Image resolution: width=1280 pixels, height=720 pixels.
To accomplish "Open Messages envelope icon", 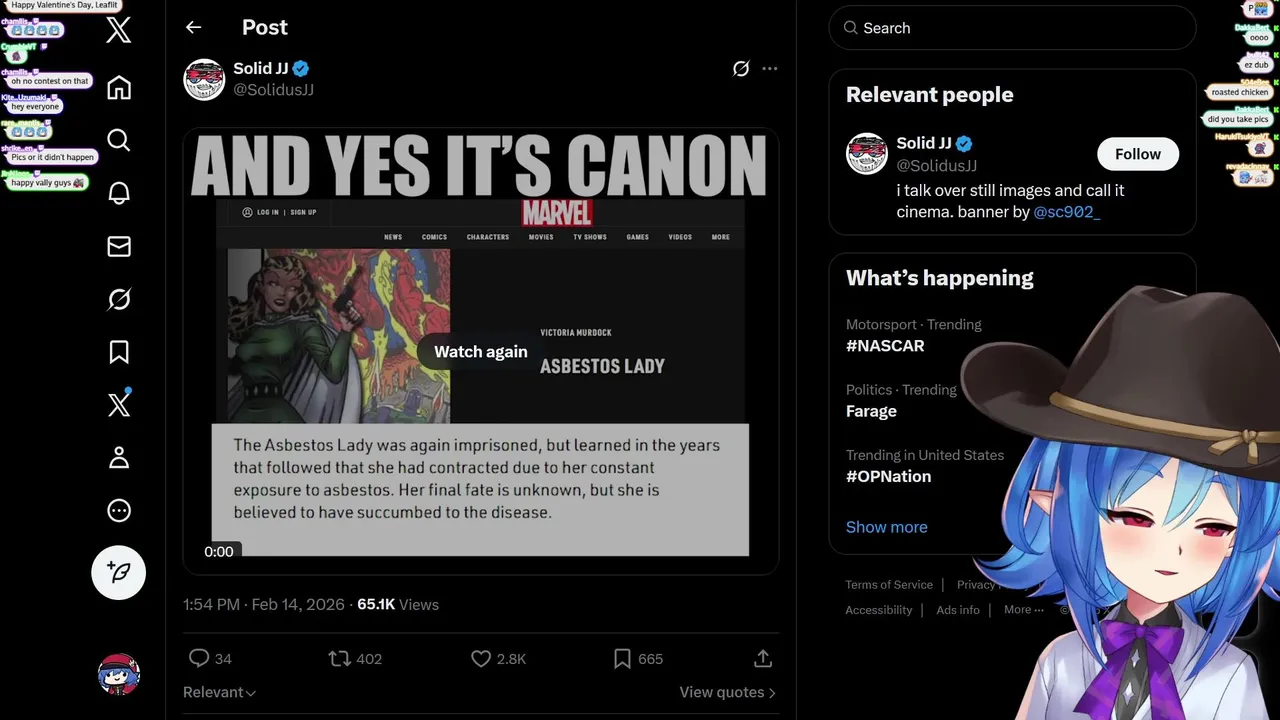I will tap(119, 246).
